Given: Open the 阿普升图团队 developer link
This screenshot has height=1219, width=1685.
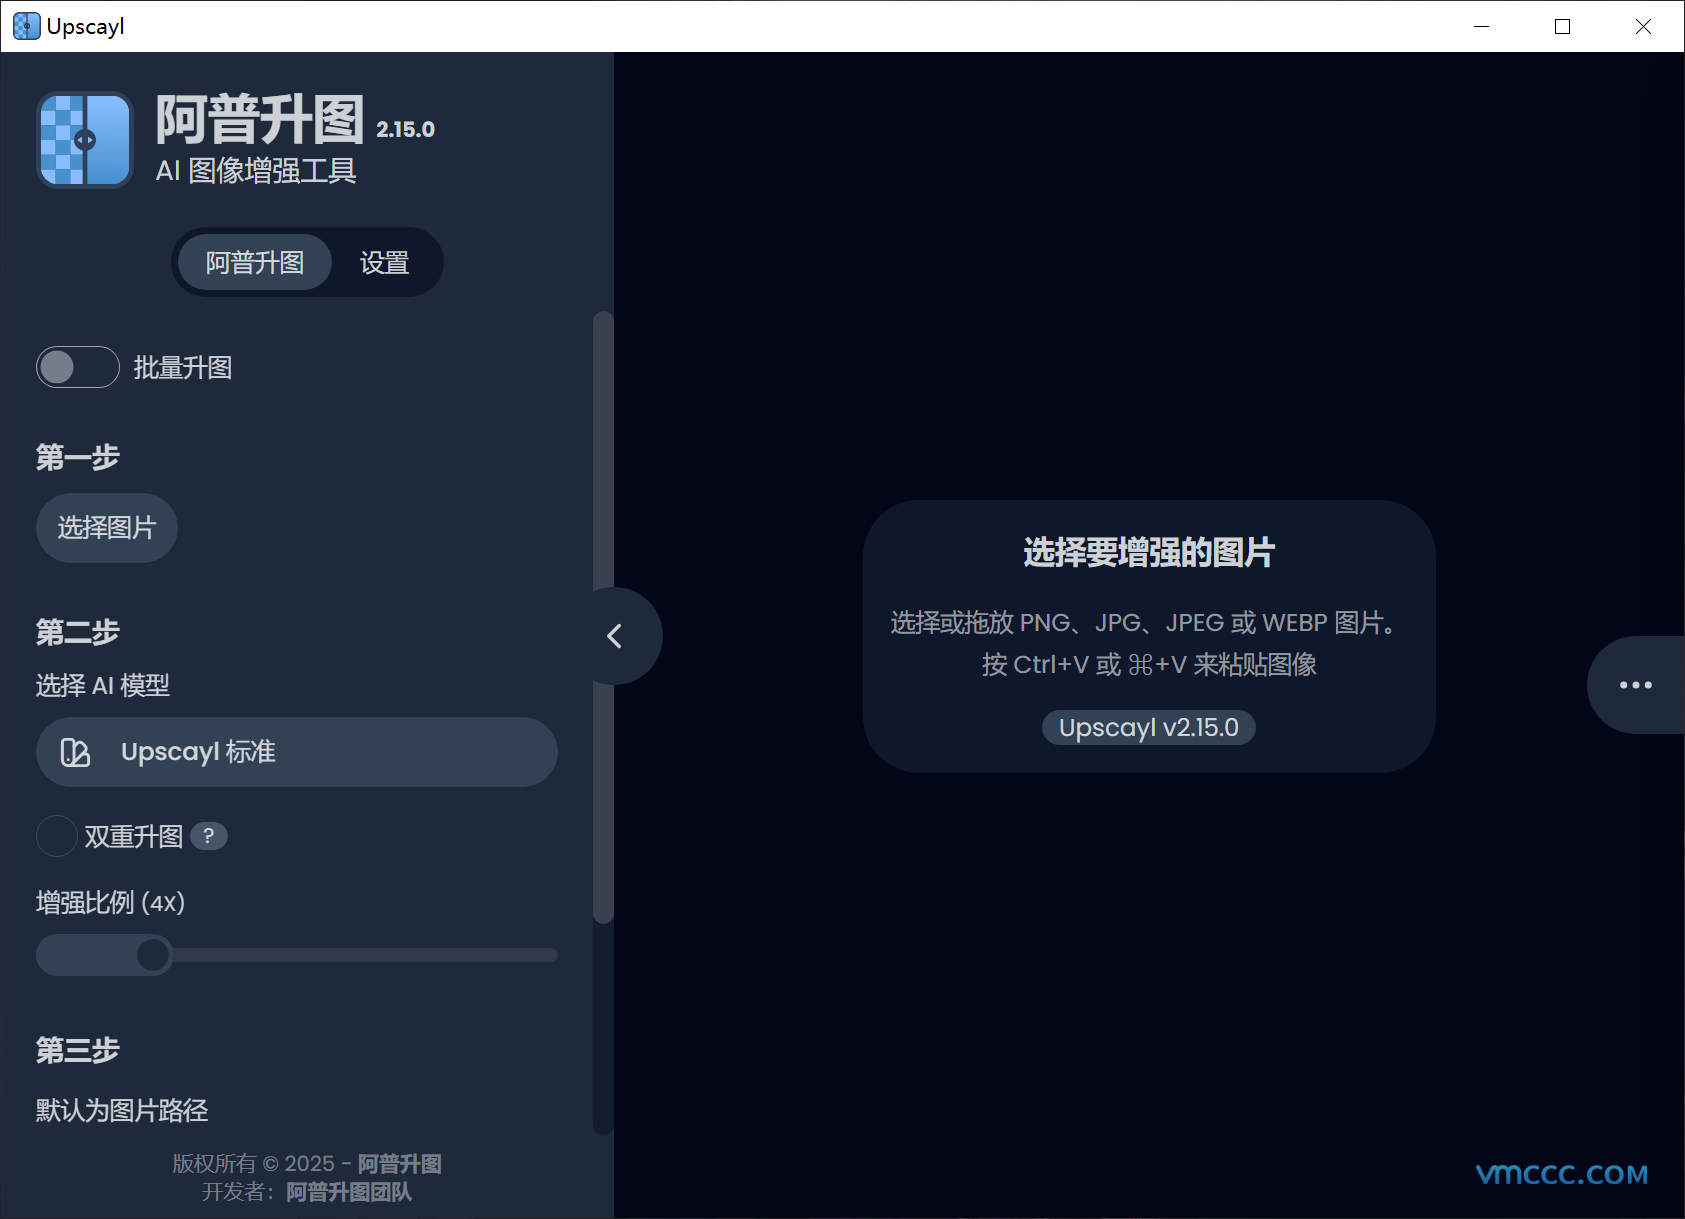Looking at the screenshot, I should (349, 1192).
